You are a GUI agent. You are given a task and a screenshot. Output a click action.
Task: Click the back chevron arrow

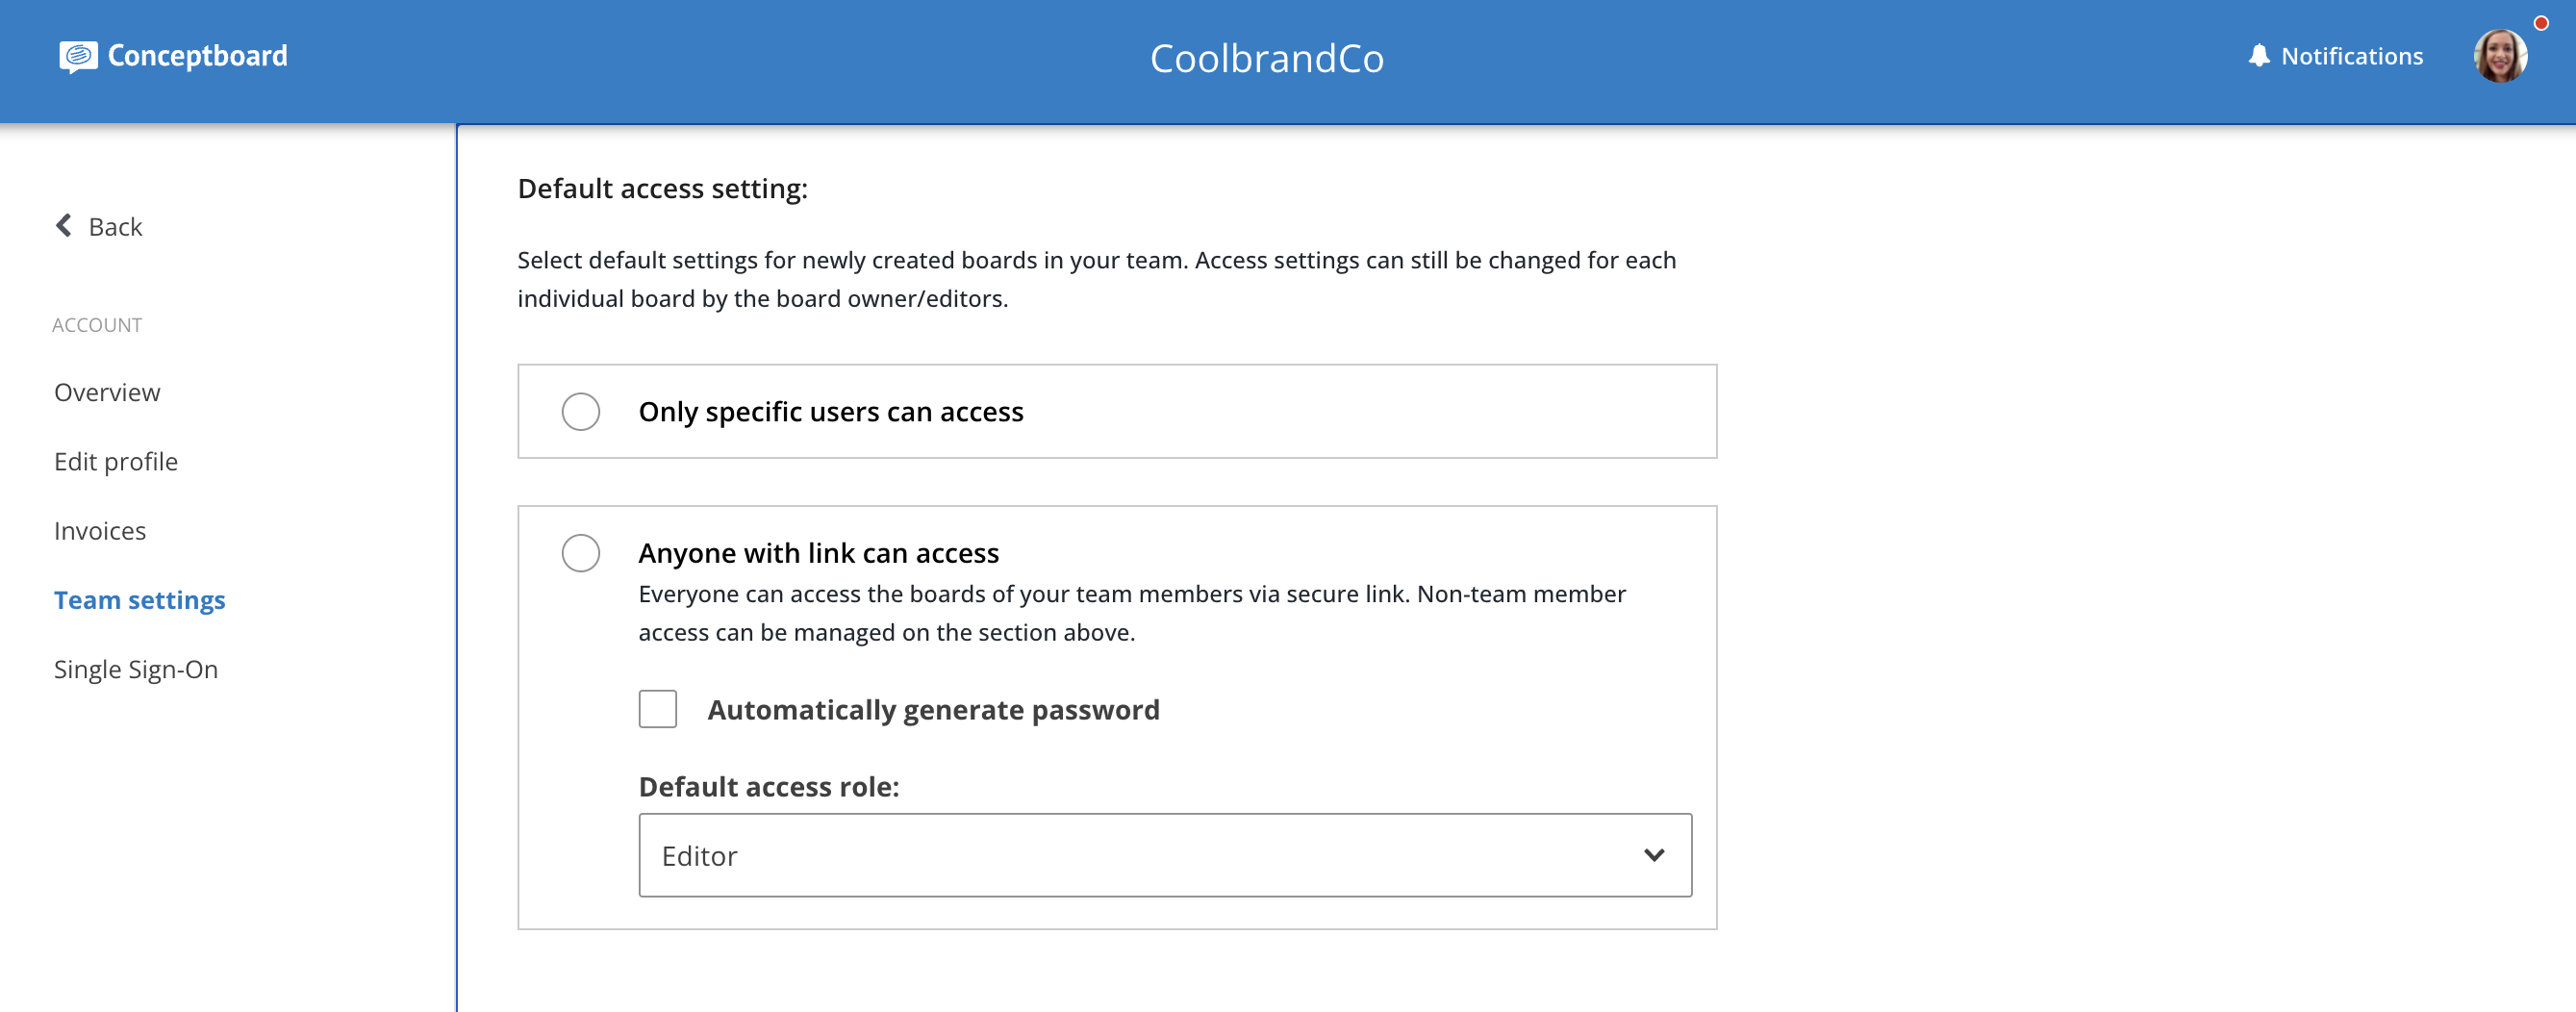click(x=64, y=226)
